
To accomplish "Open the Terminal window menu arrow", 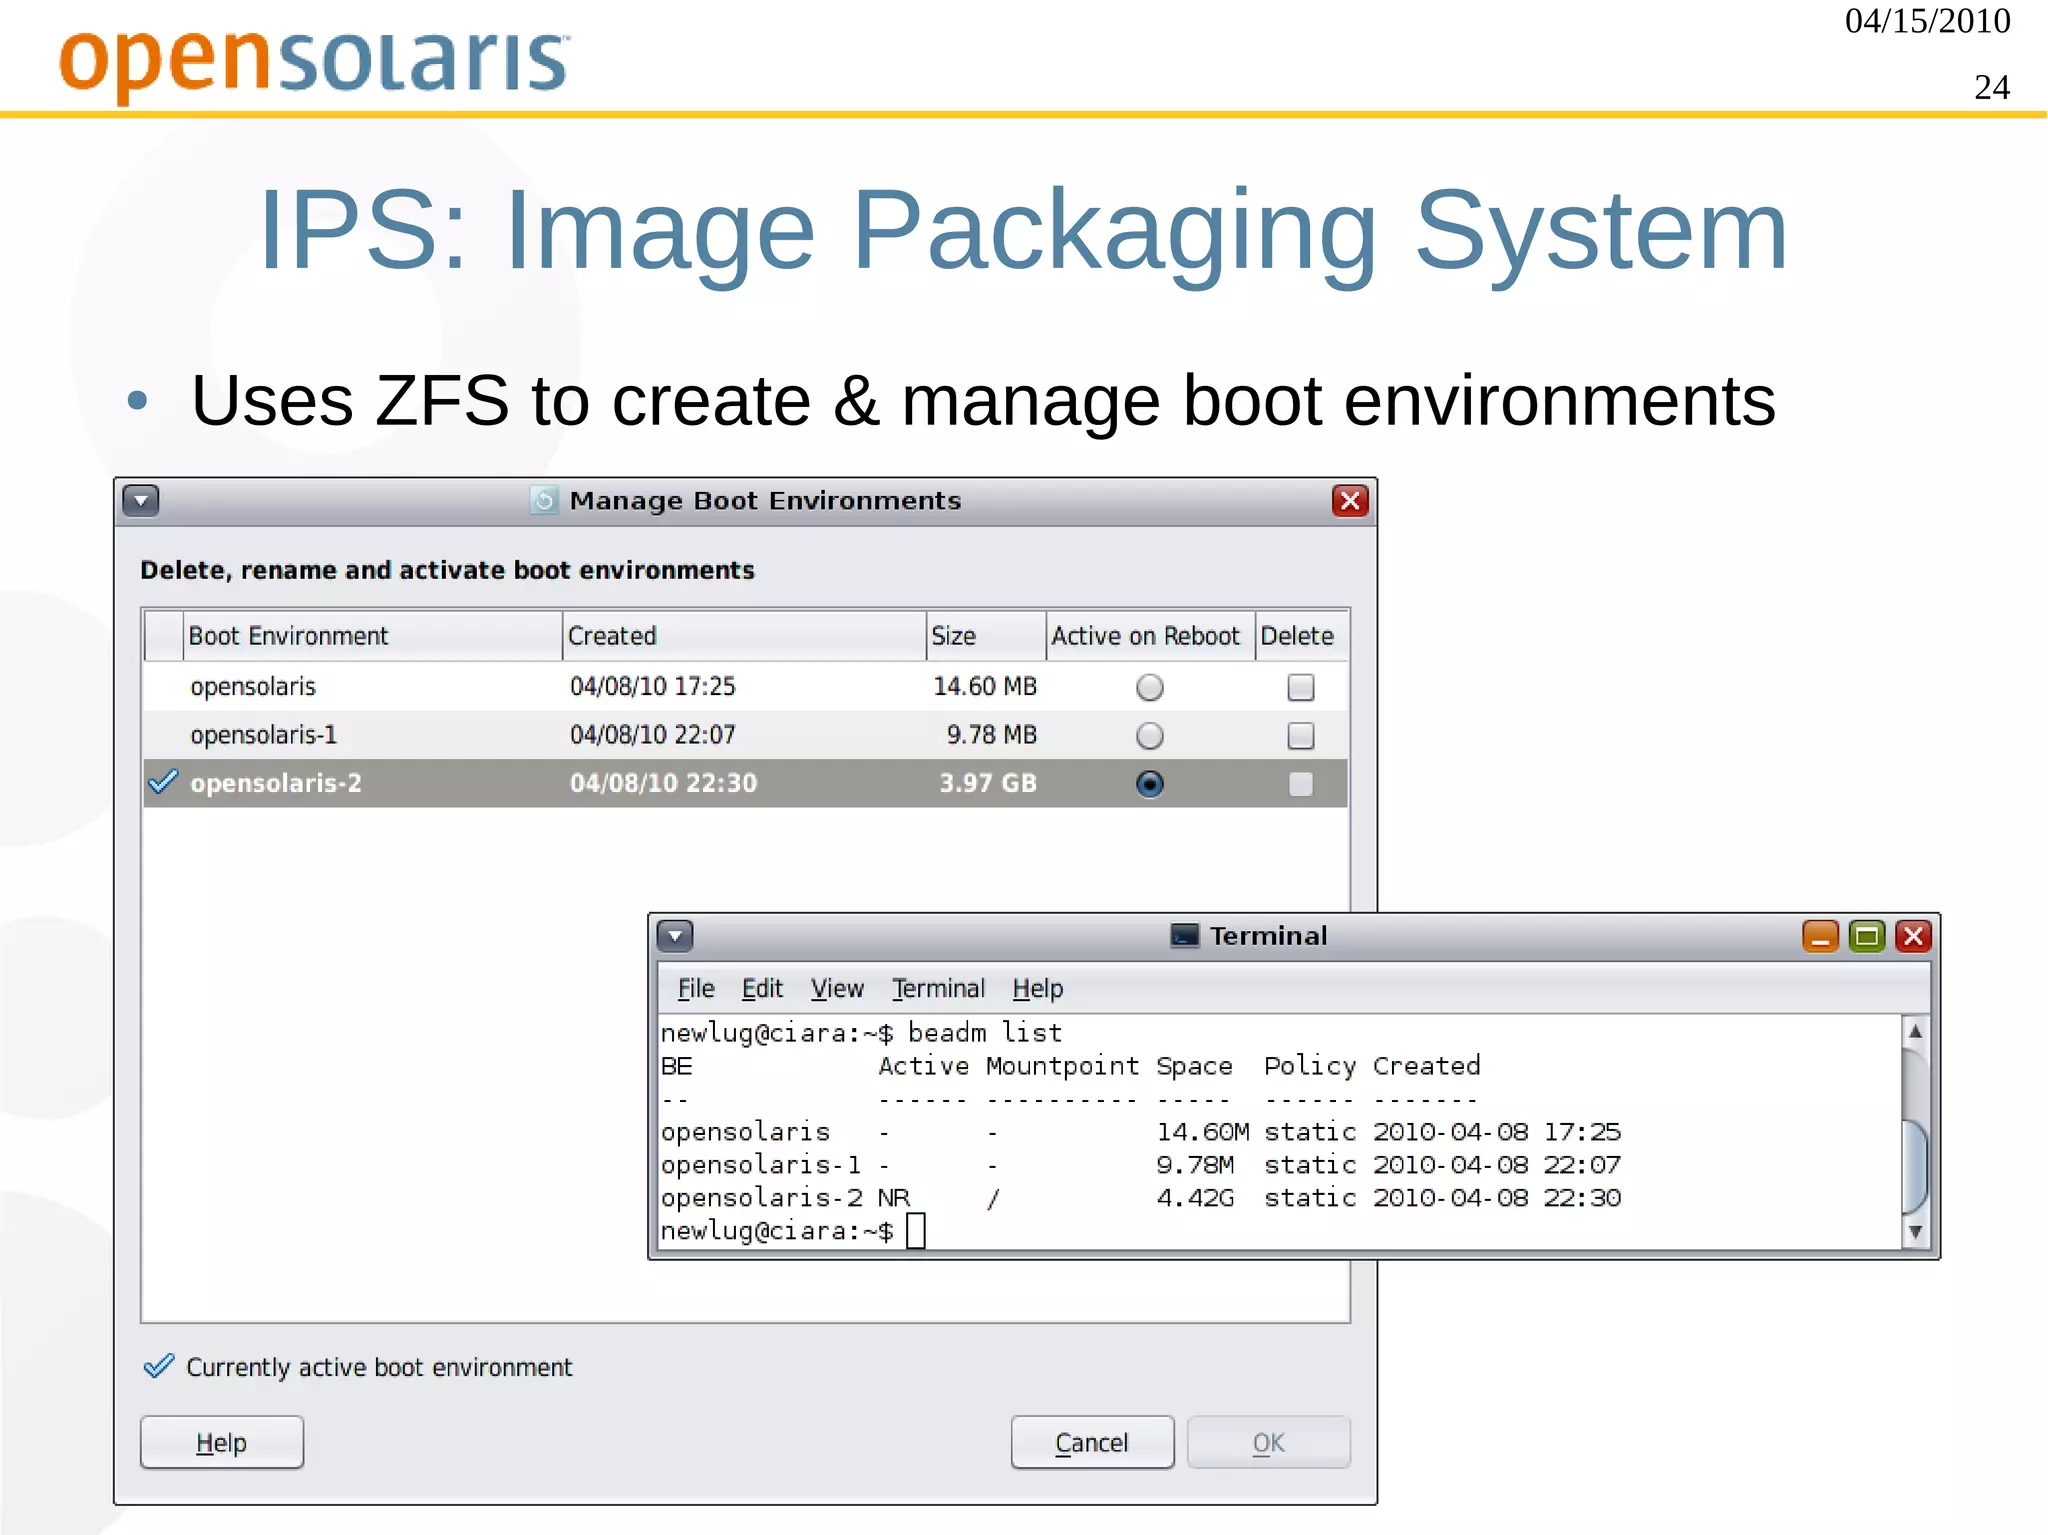I will [675, 936].
